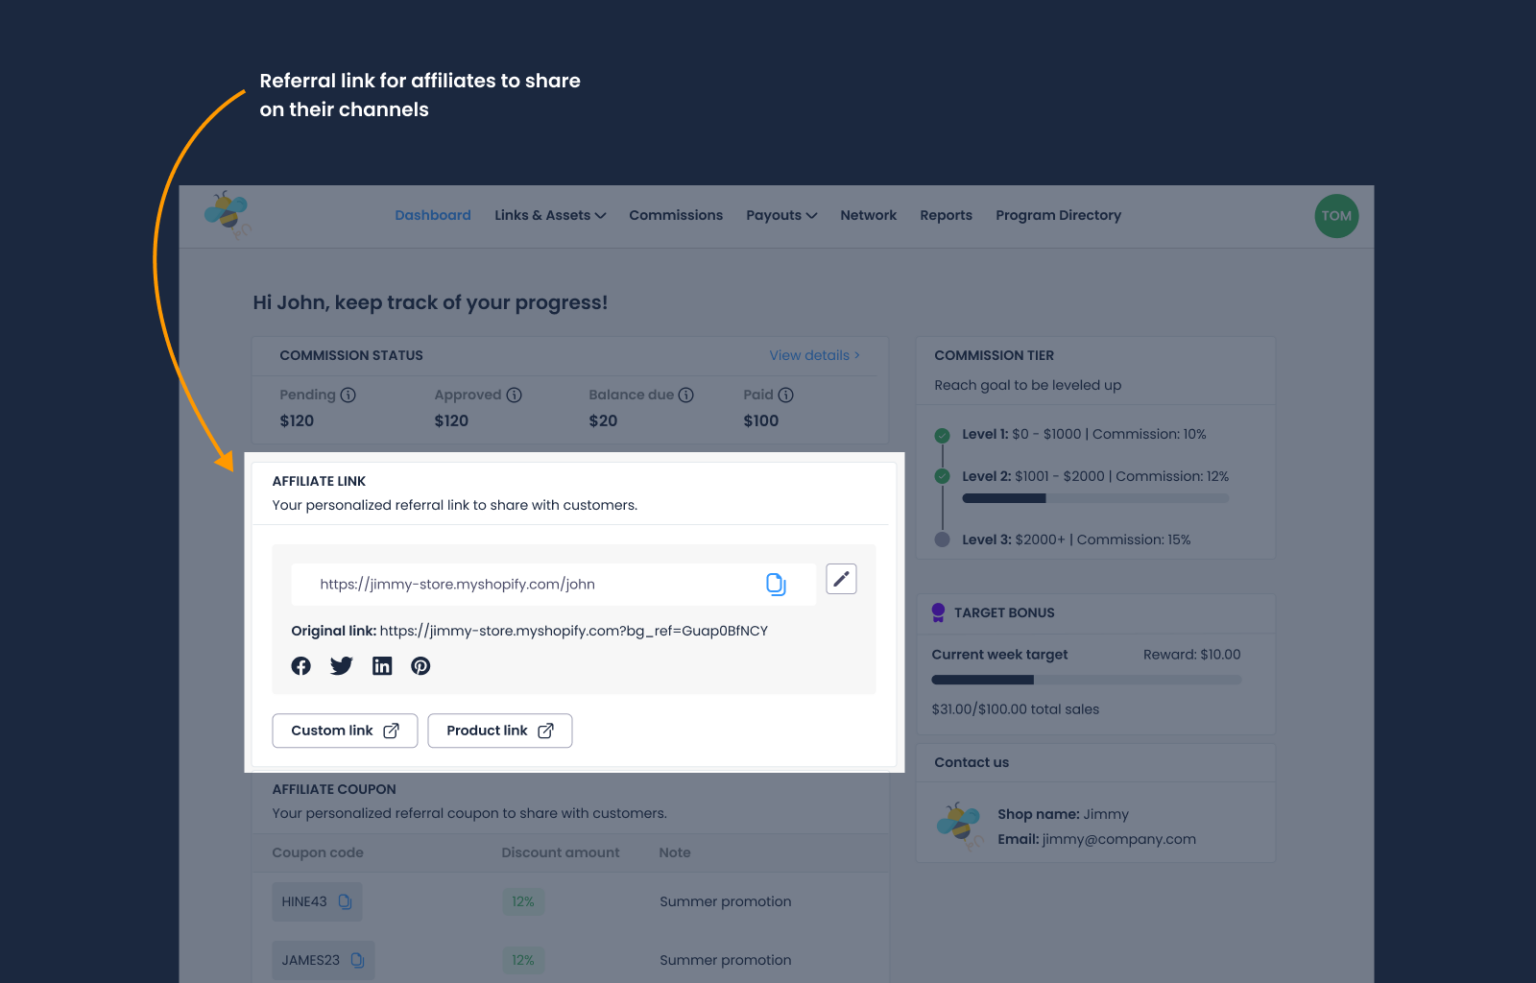Share affiliate link on Pinterest

(x=420, y=665)
